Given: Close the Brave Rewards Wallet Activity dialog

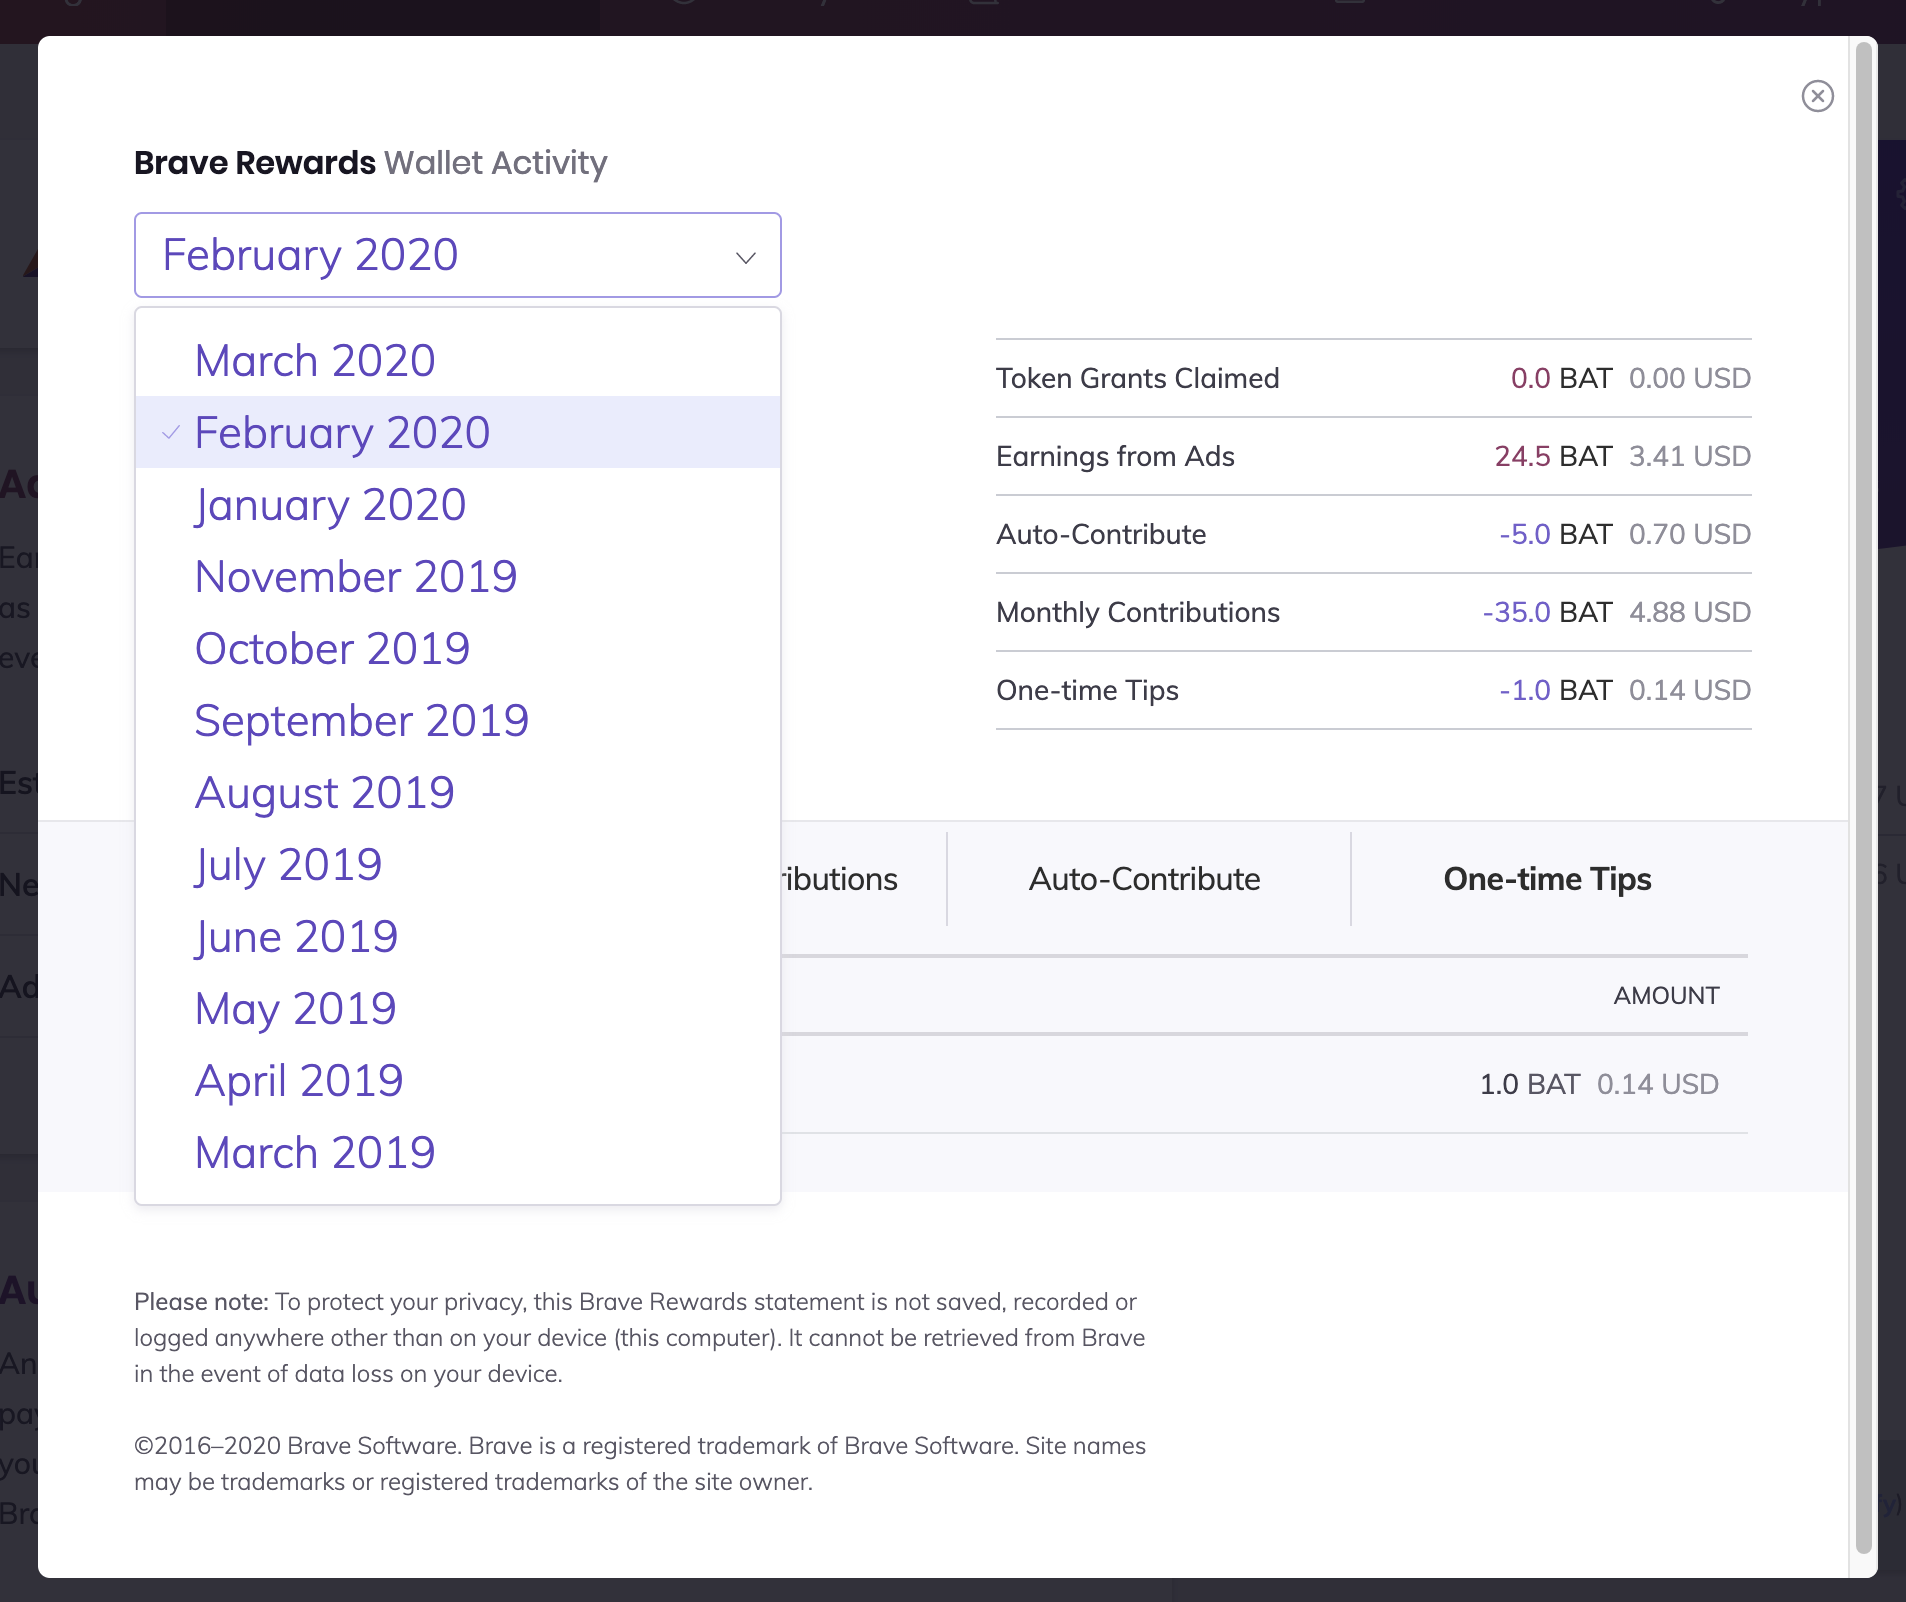Looking at the screenshot, I should tap(1817, 96).
